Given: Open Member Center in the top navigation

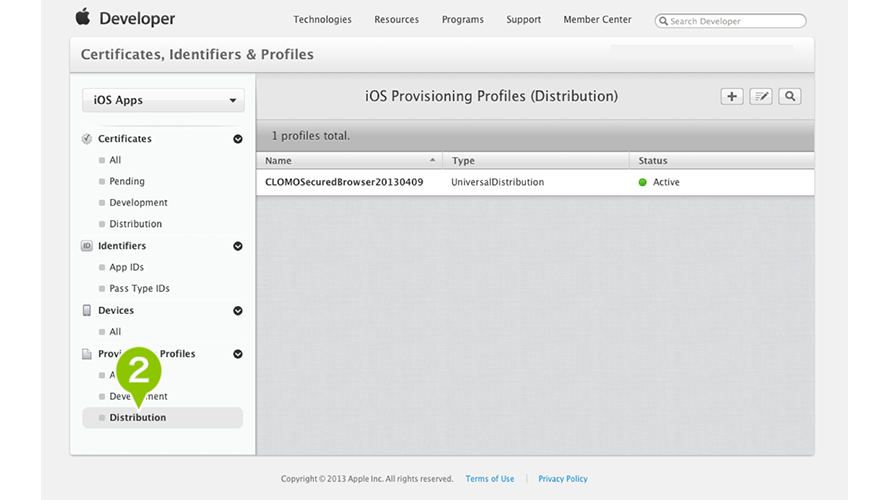Looking at the screenshot, I should coord(597,19).
